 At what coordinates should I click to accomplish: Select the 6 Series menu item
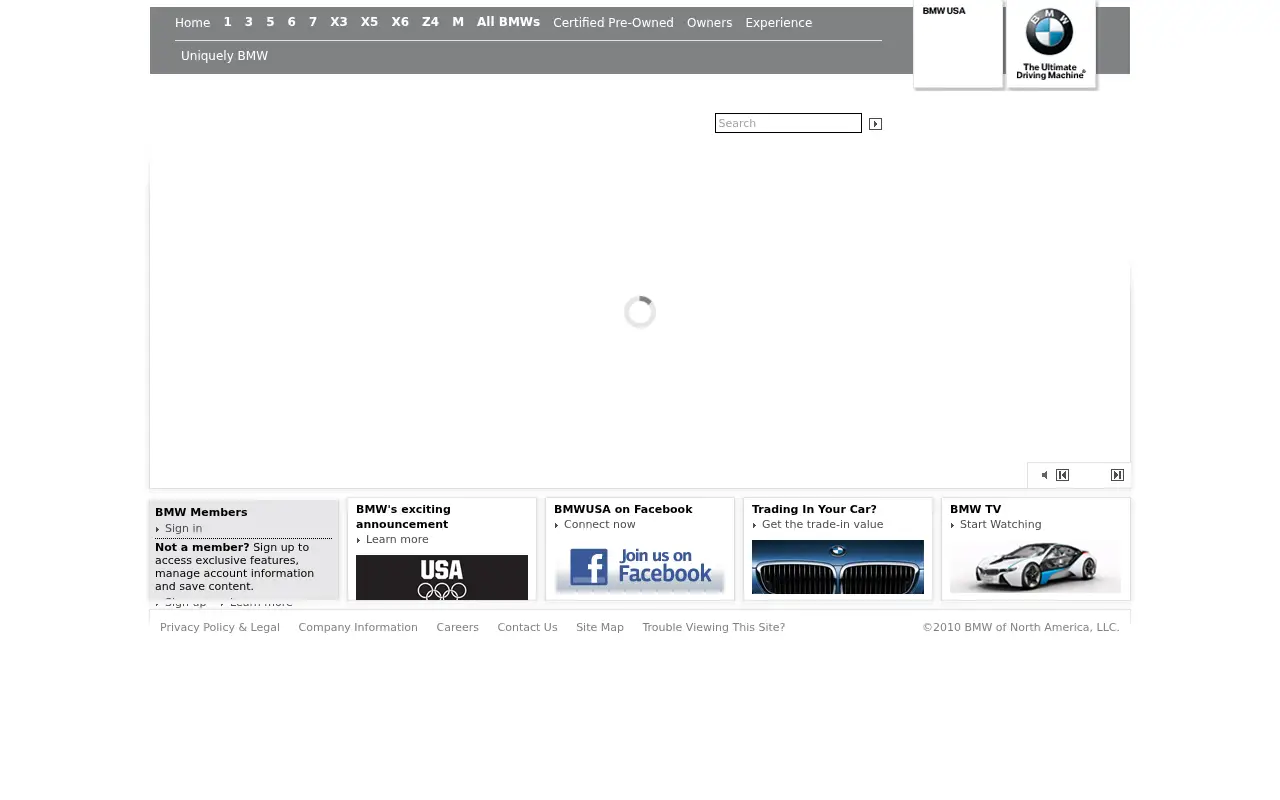[x=291, y=22]
